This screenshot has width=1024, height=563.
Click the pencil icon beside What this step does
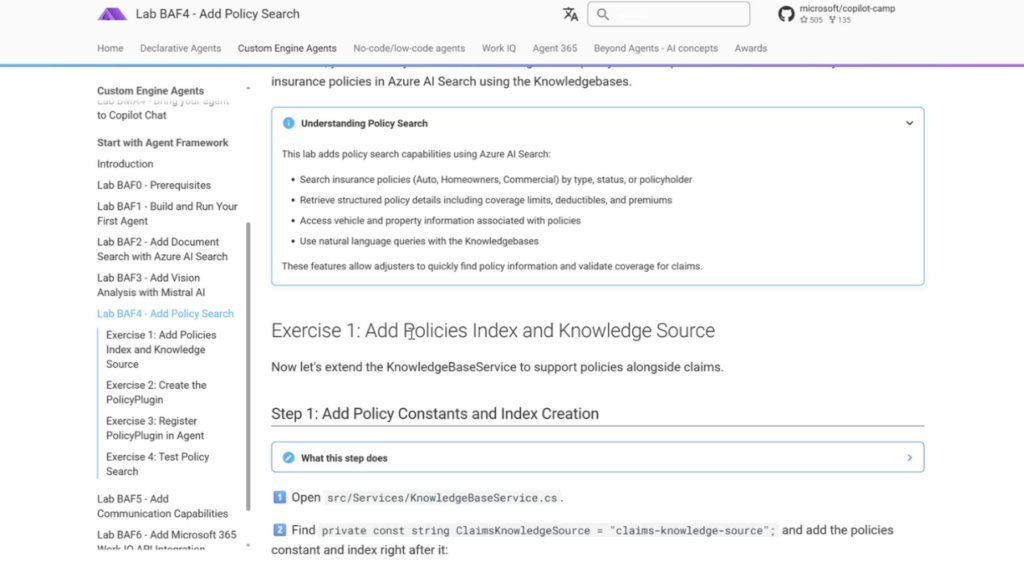[x=288, y=458]
